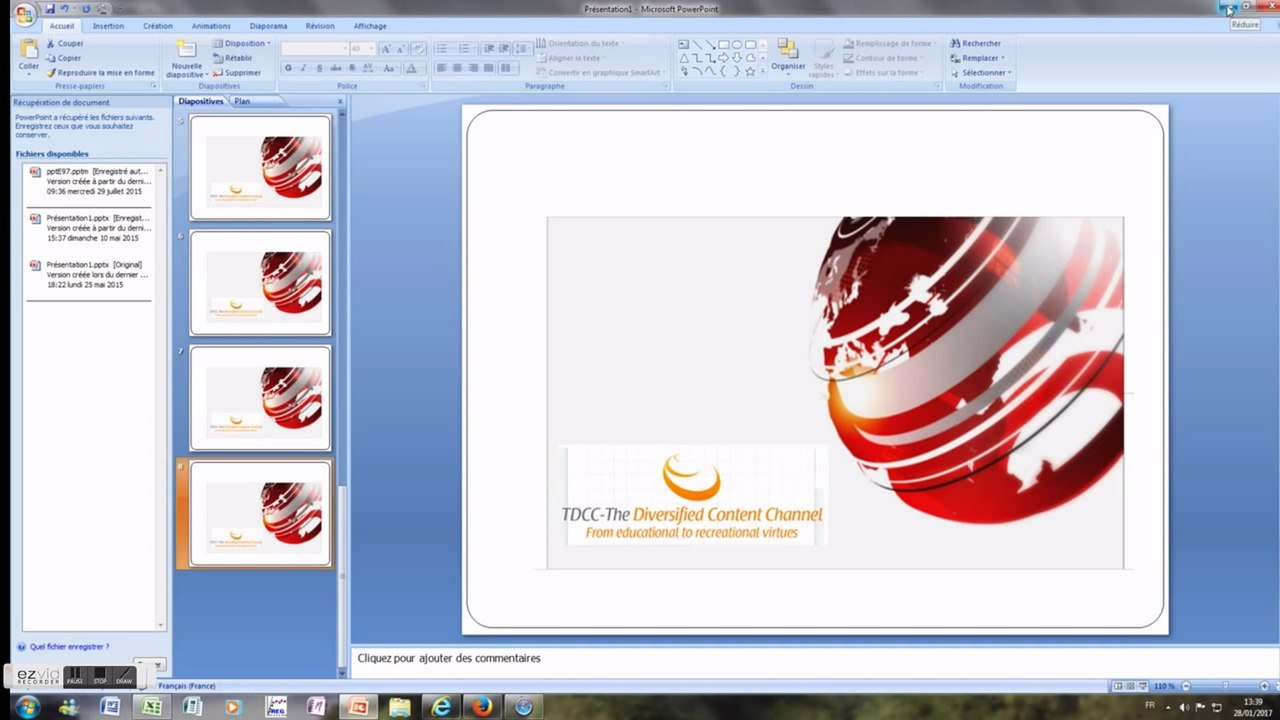Open font name combo box

point(313,49)
